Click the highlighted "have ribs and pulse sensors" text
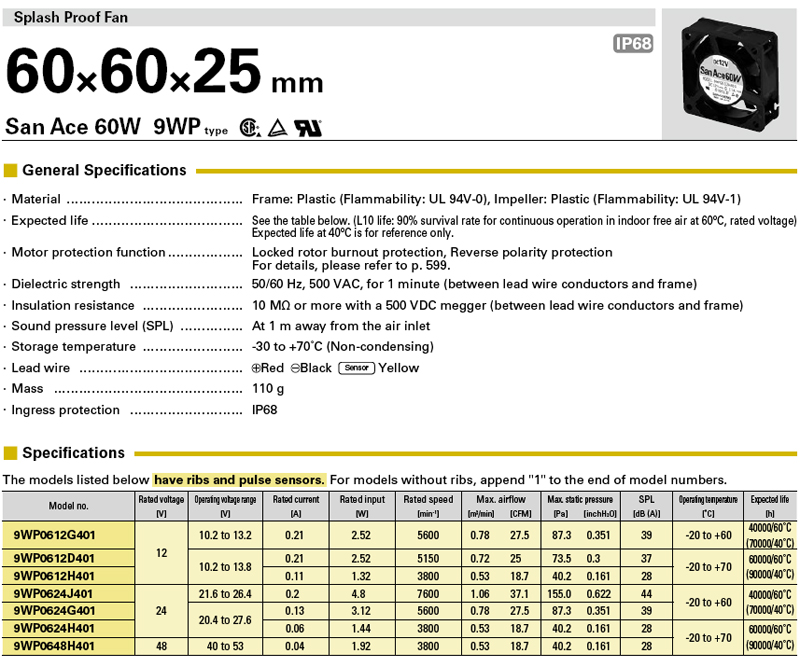800x667 pixels. (x=239, y=480)
